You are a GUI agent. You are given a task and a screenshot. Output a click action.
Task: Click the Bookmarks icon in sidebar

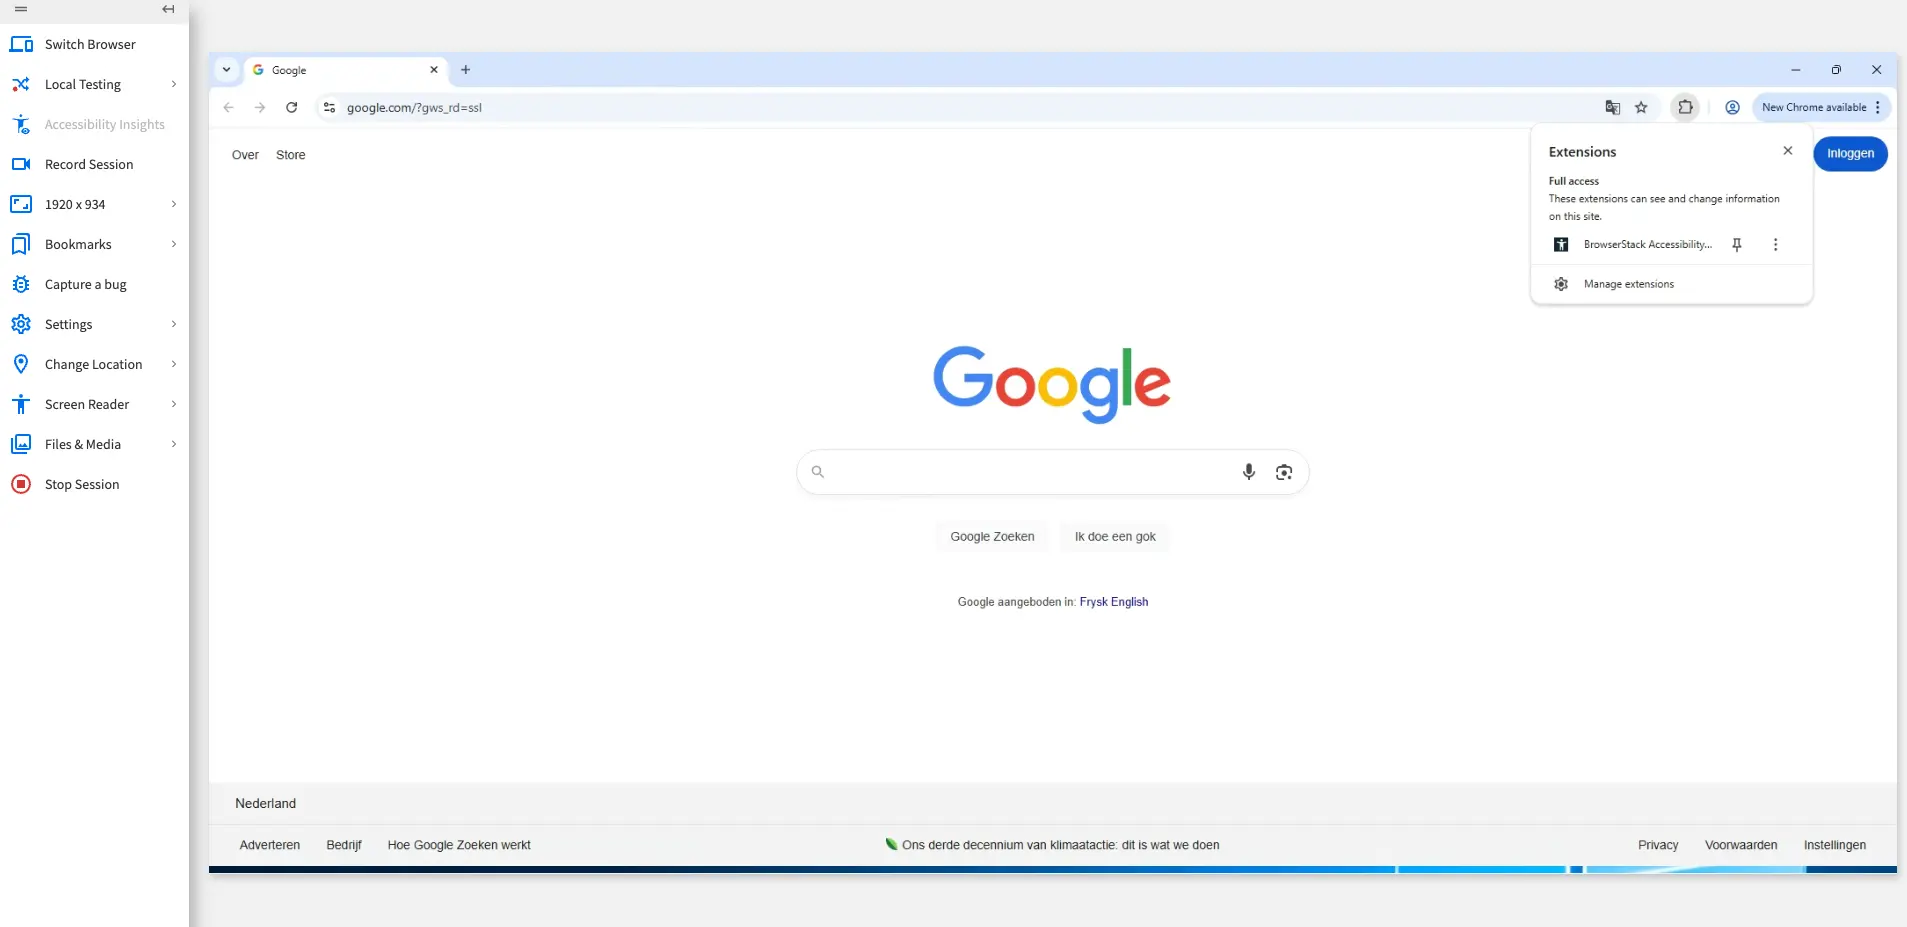[21, 244]
